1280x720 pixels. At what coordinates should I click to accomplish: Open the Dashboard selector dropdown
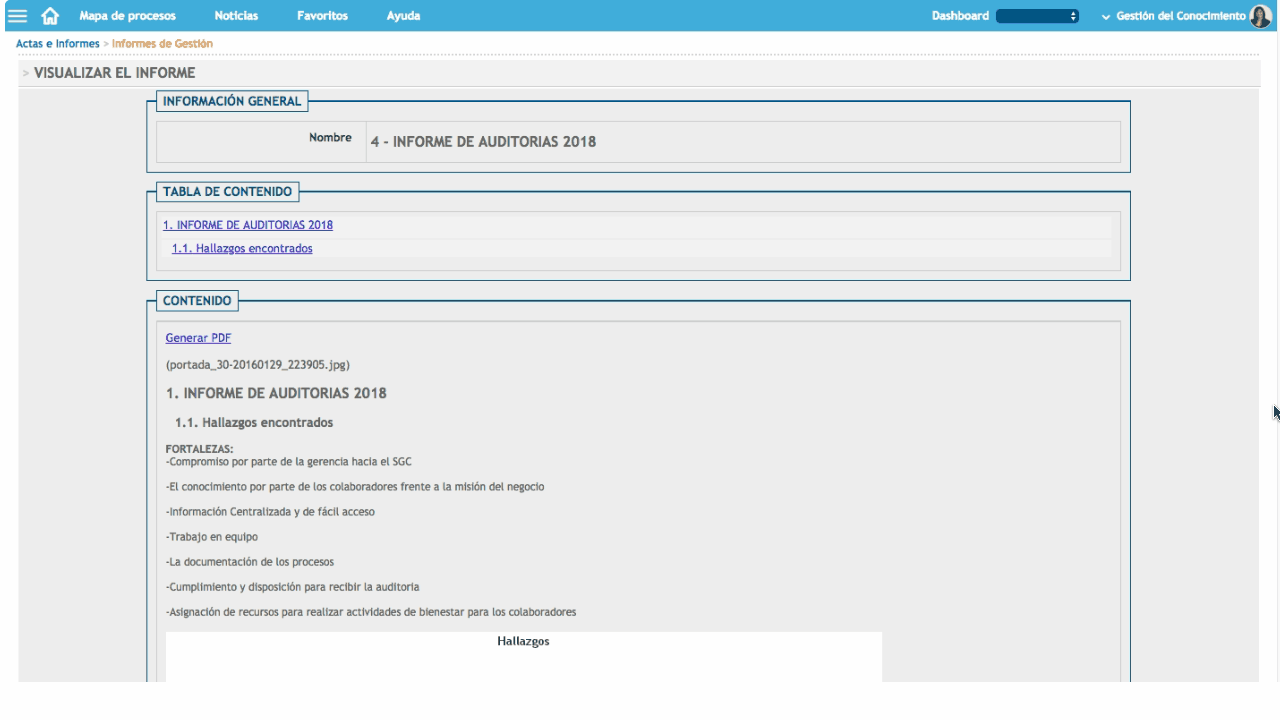(1038, 16)
